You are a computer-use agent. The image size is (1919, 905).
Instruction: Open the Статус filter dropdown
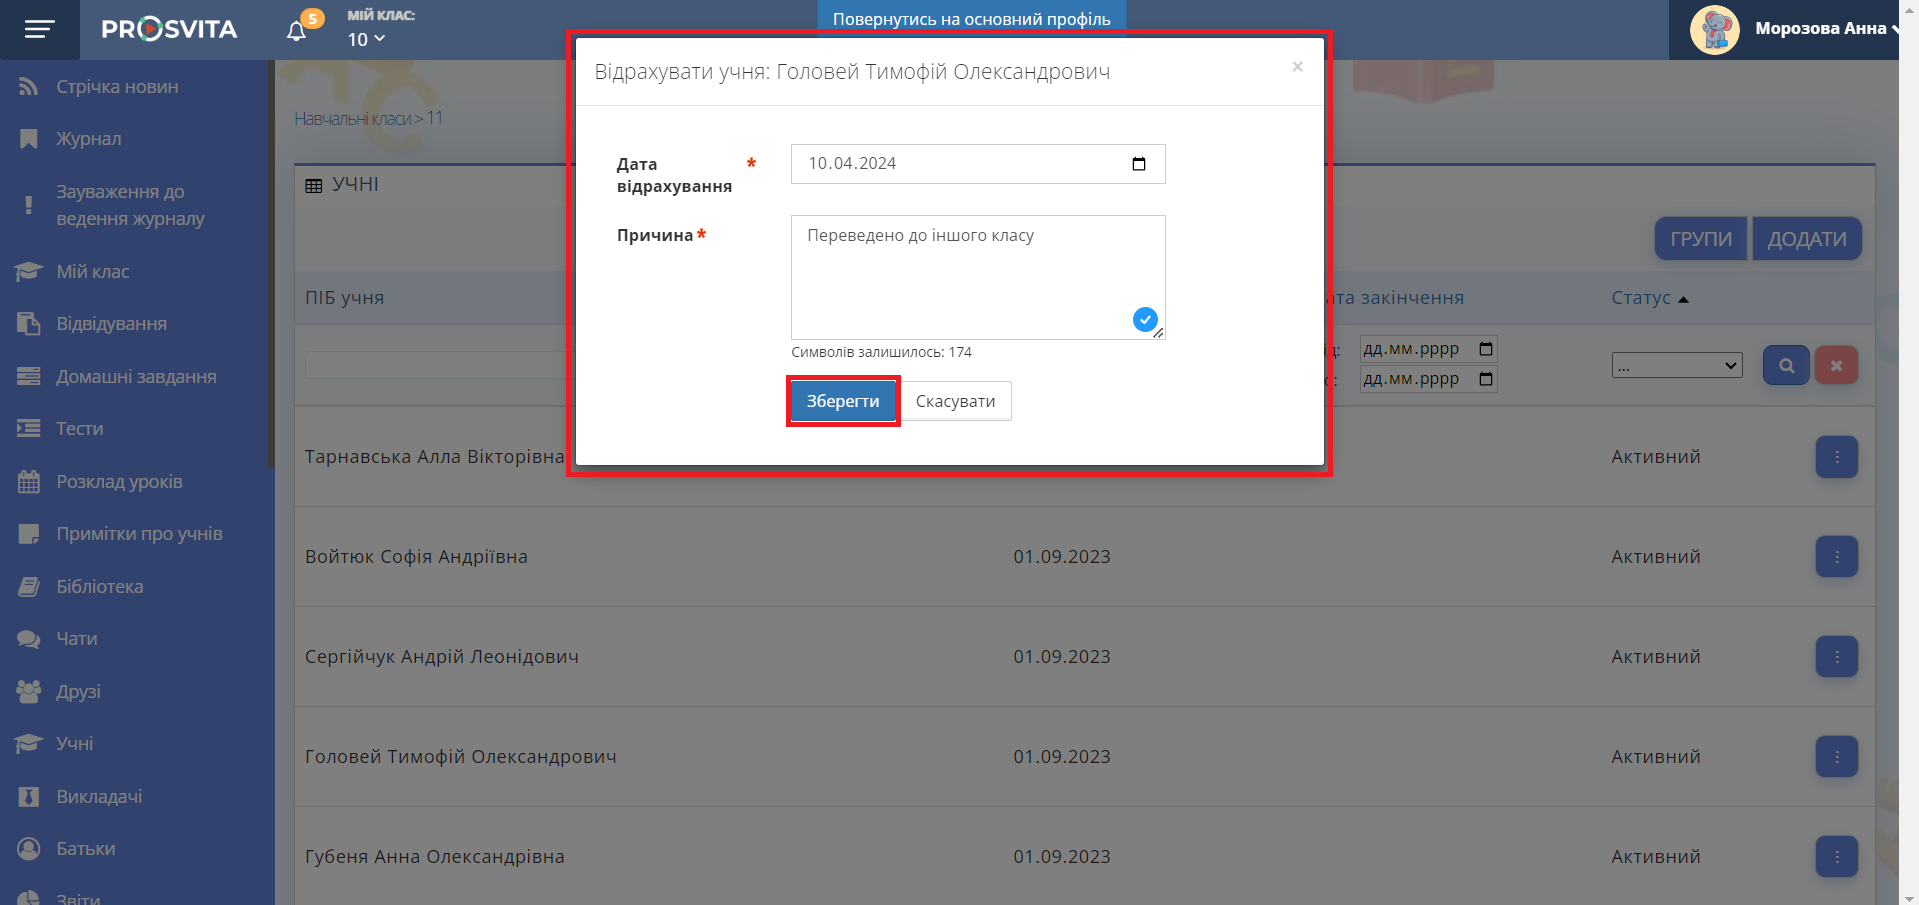(x=1676, y=366)
